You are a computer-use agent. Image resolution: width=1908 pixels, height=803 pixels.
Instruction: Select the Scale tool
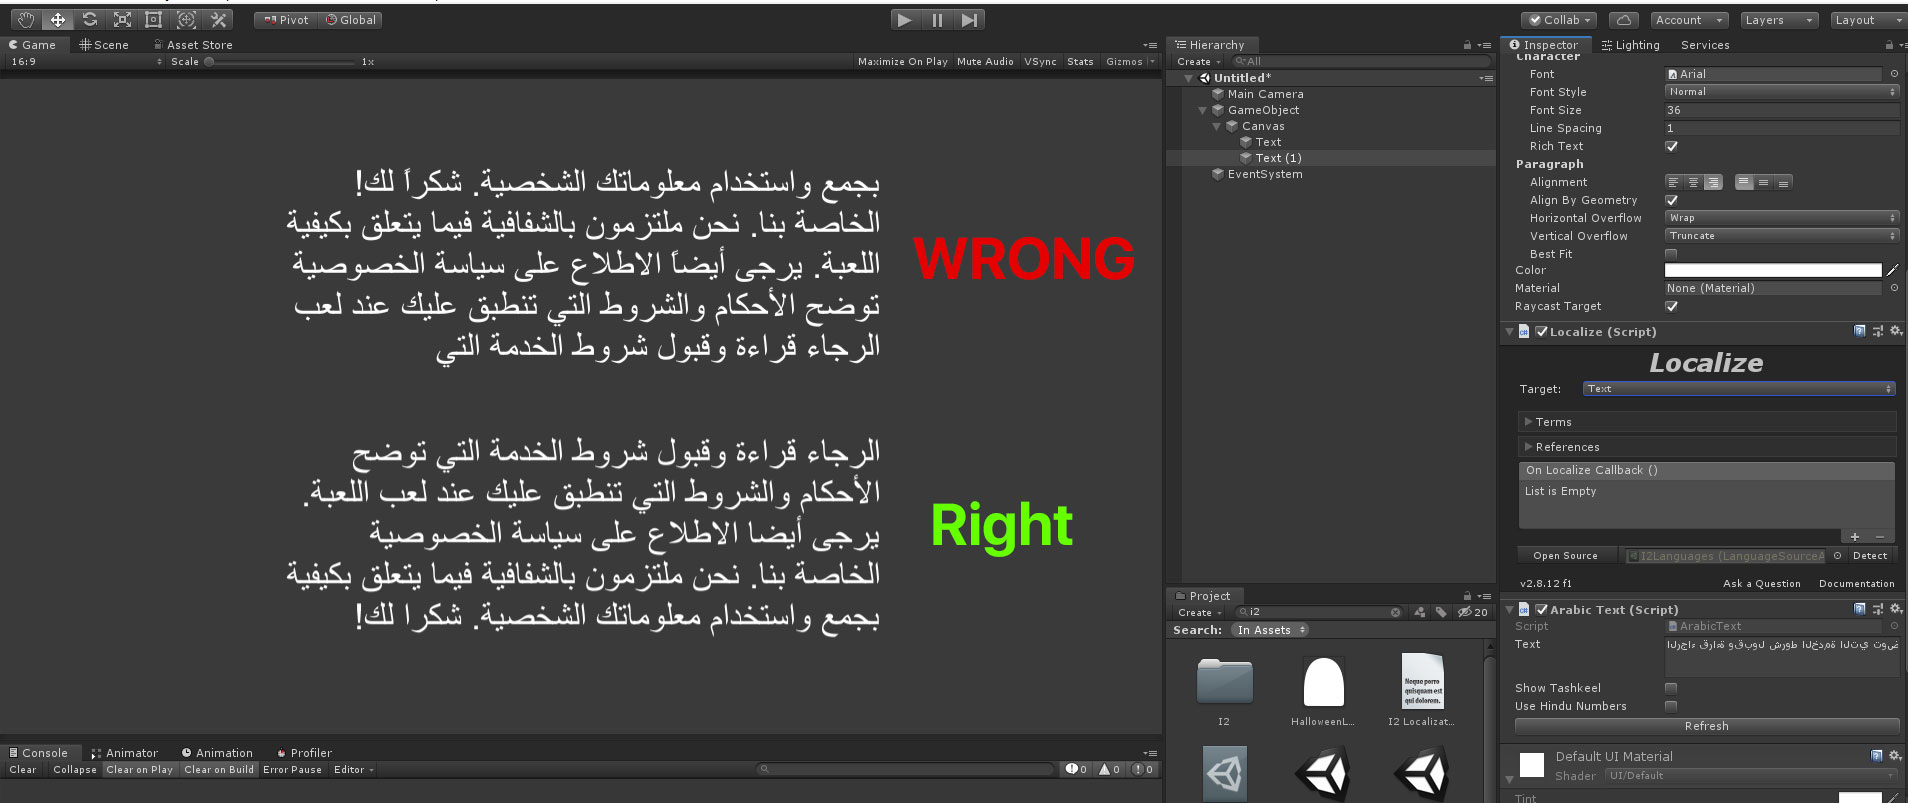[122, 20]
